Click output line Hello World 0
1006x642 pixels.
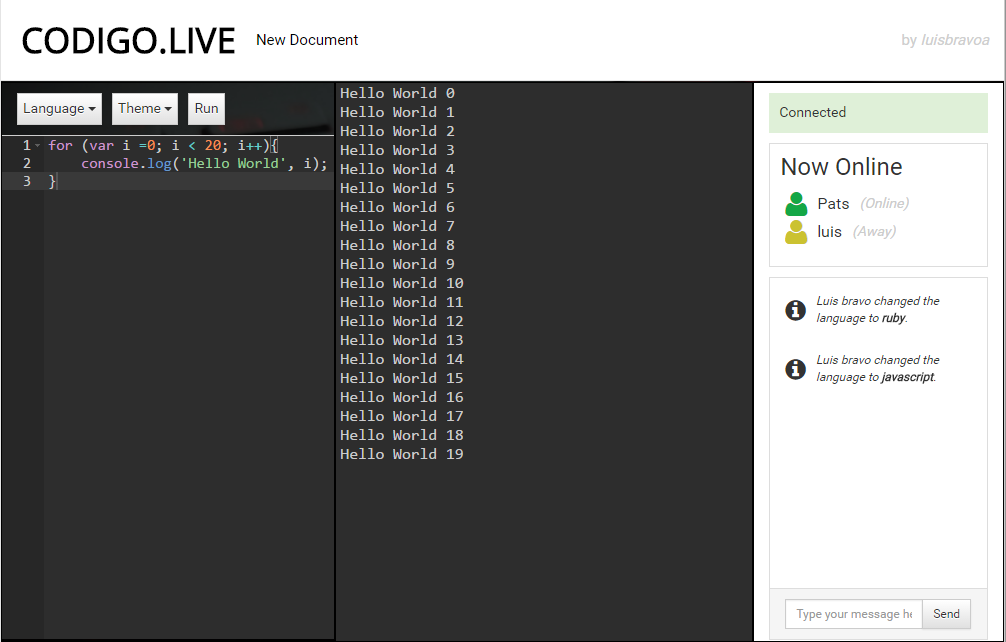tap(397, 94)
